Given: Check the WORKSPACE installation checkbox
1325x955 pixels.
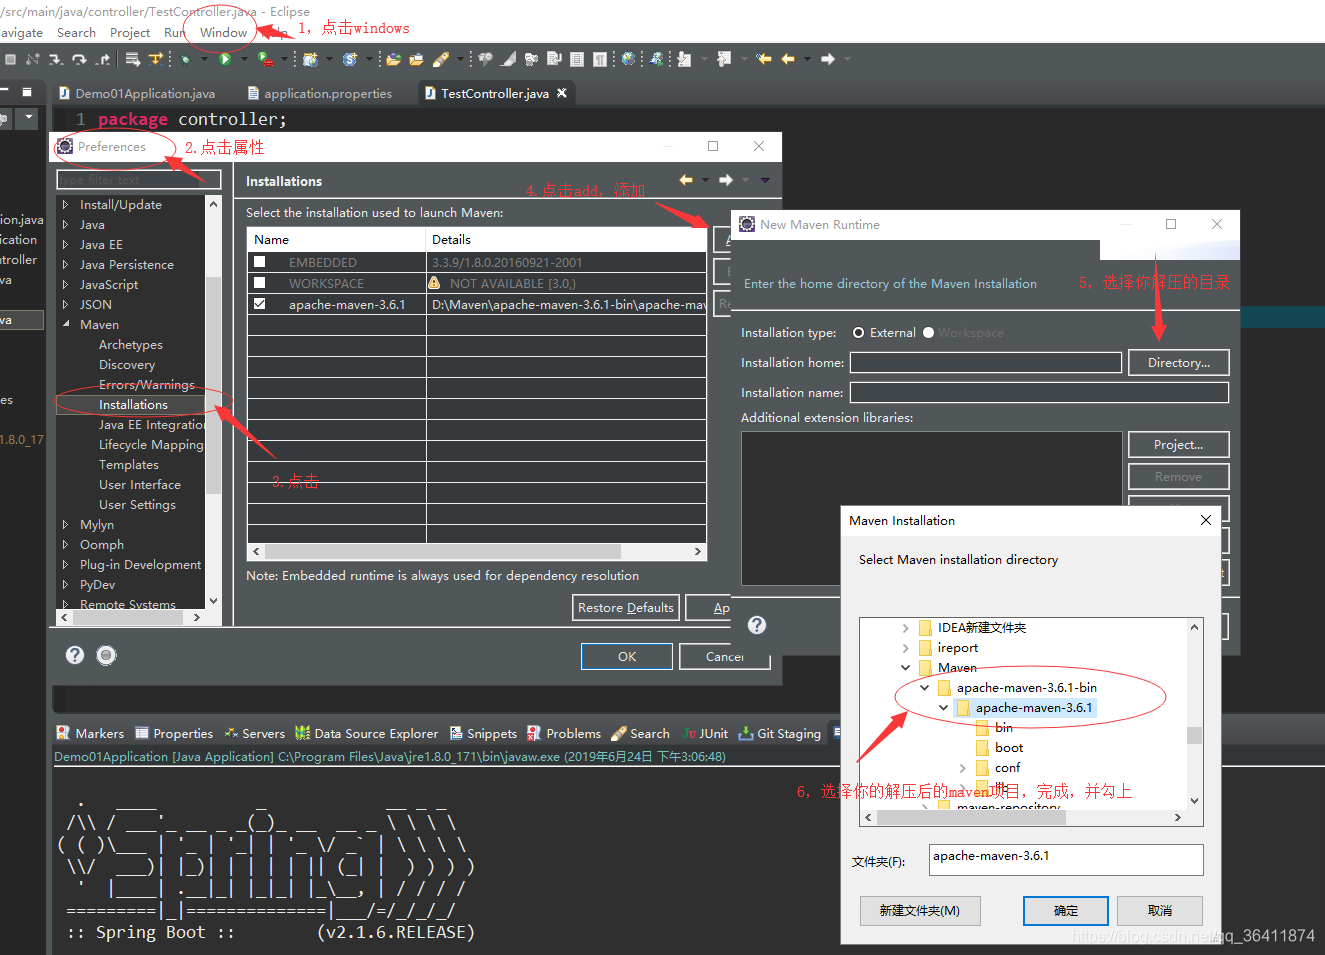Looking at the screenshot, I should point(260,283).
